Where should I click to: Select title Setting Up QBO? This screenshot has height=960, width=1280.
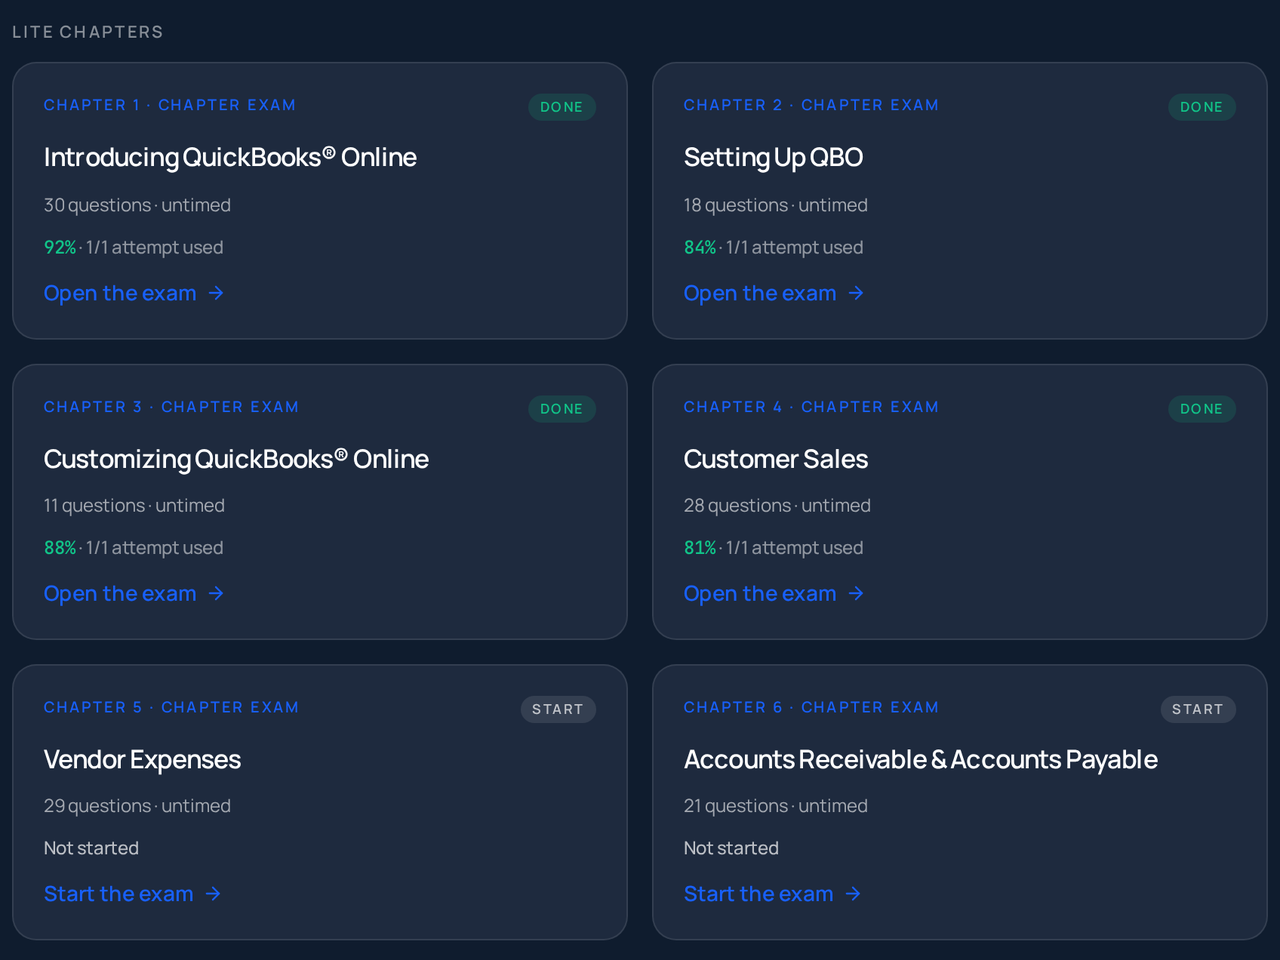(x=773, y=157)
